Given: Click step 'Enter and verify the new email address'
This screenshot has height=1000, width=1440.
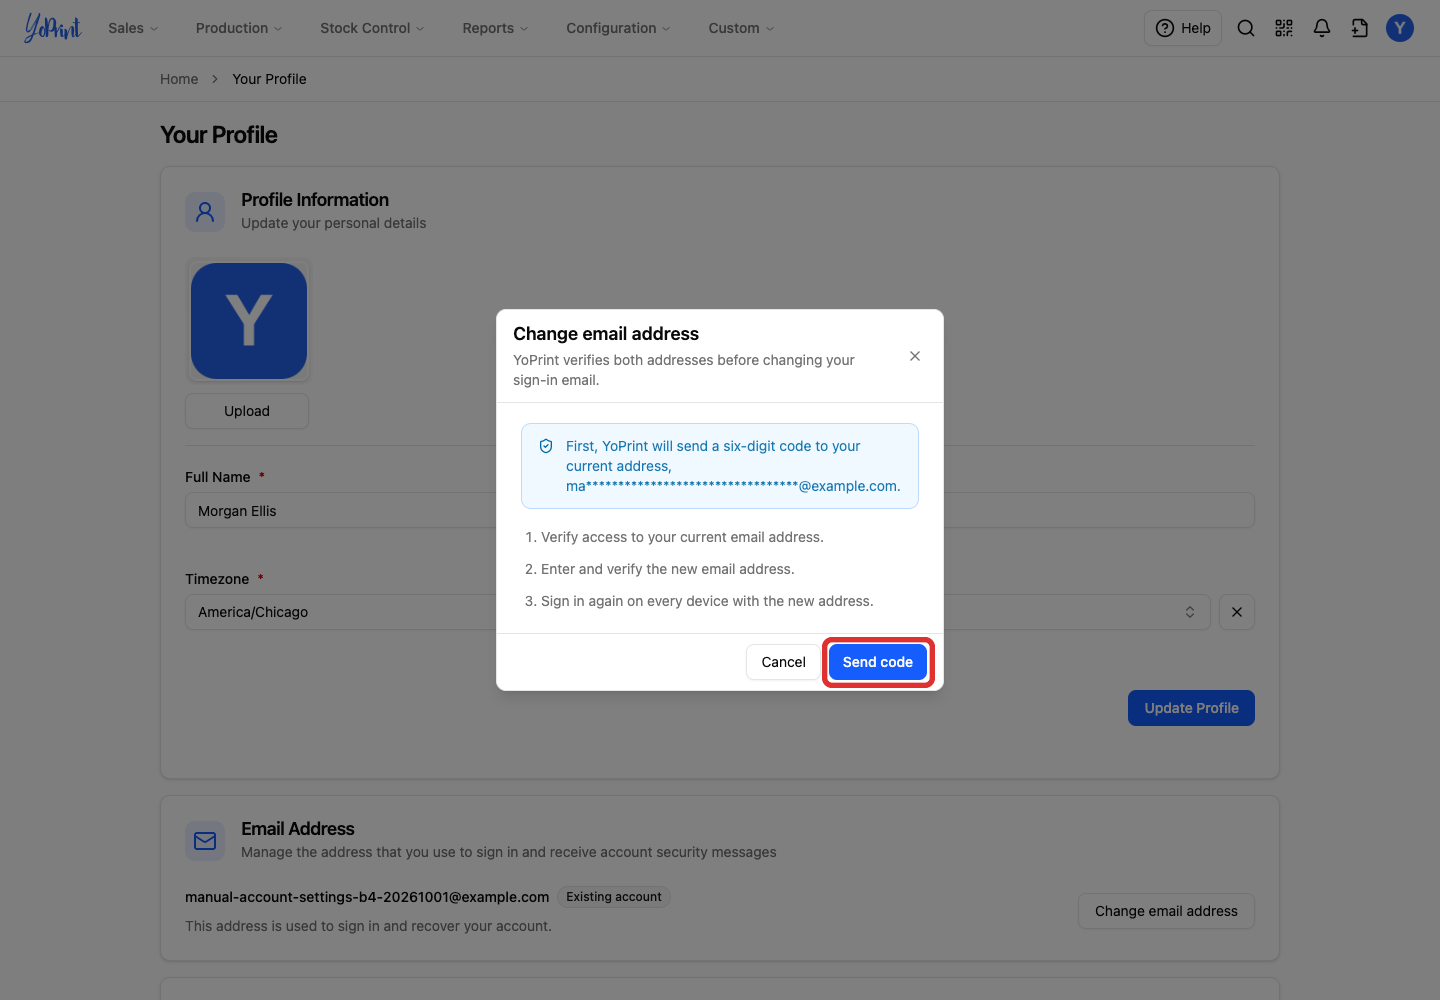Looking at the screenshot, I should pyautogui.click(x=668, y=569).
